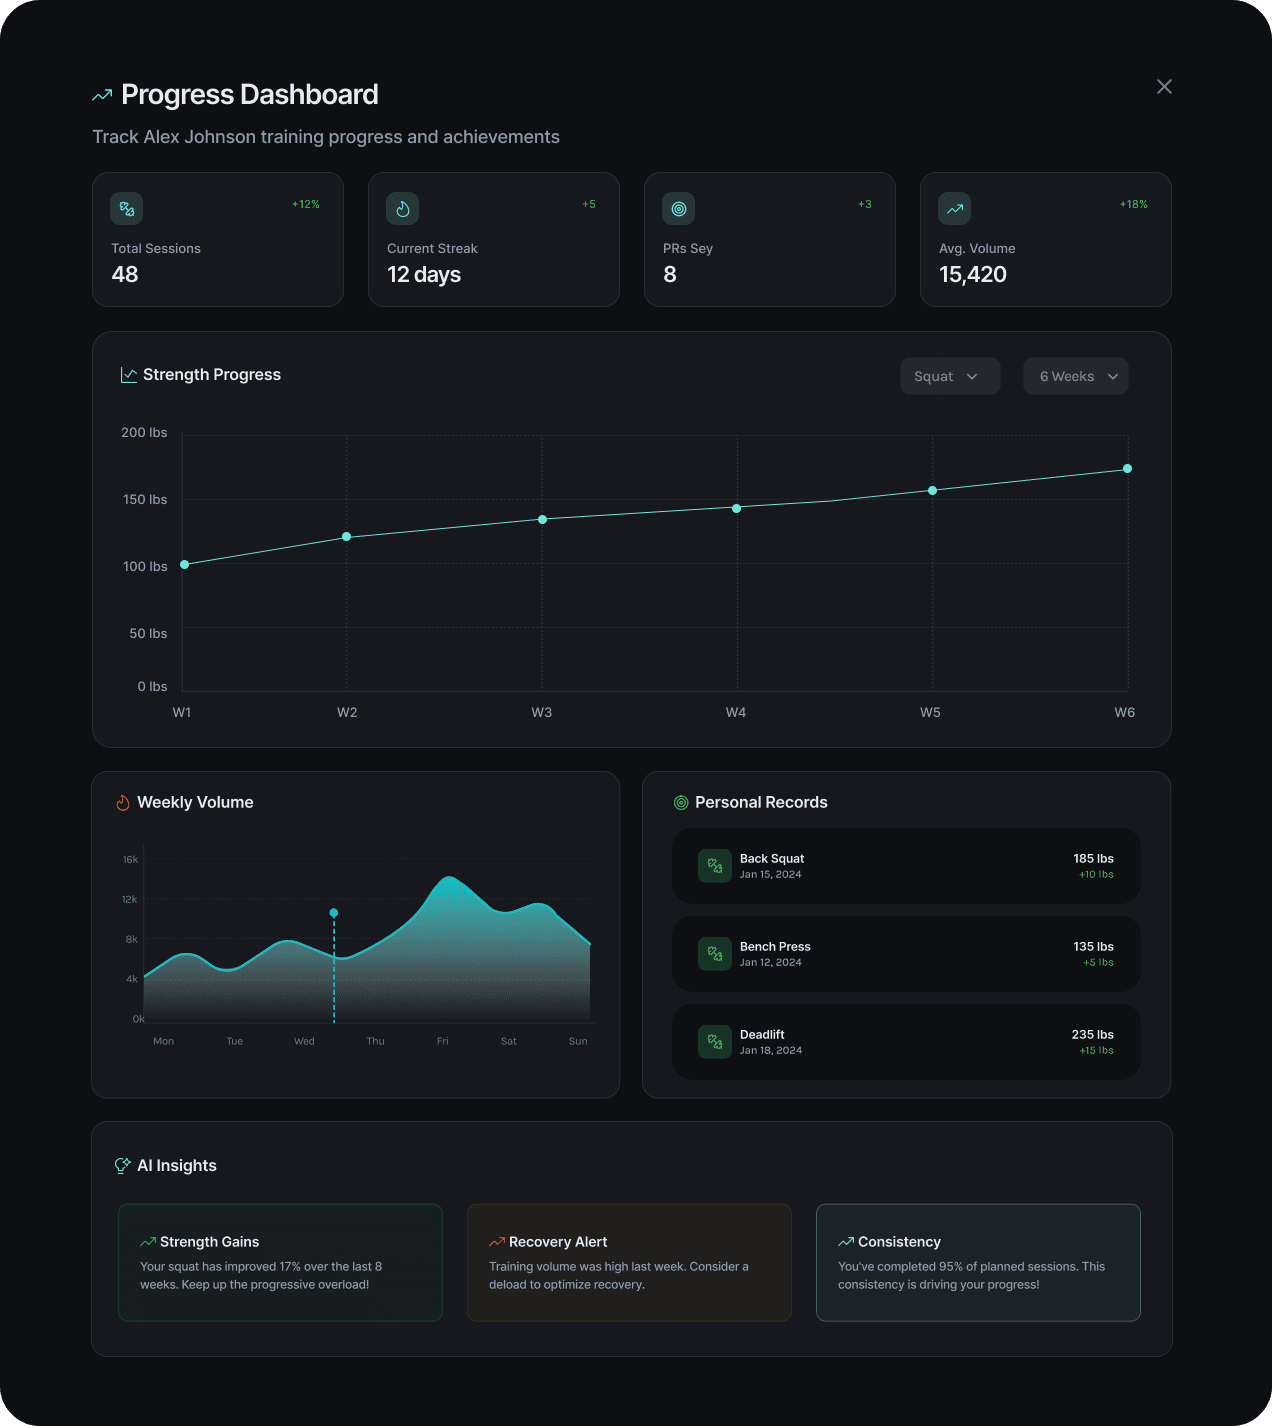Screen dimensions: 1272x1426
Task: Open the Strength Gains insight card
Action: coord(280,1262)
